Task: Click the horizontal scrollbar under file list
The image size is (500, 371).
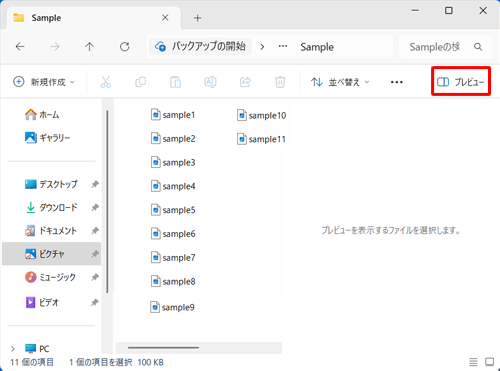Action: (163, 348)
